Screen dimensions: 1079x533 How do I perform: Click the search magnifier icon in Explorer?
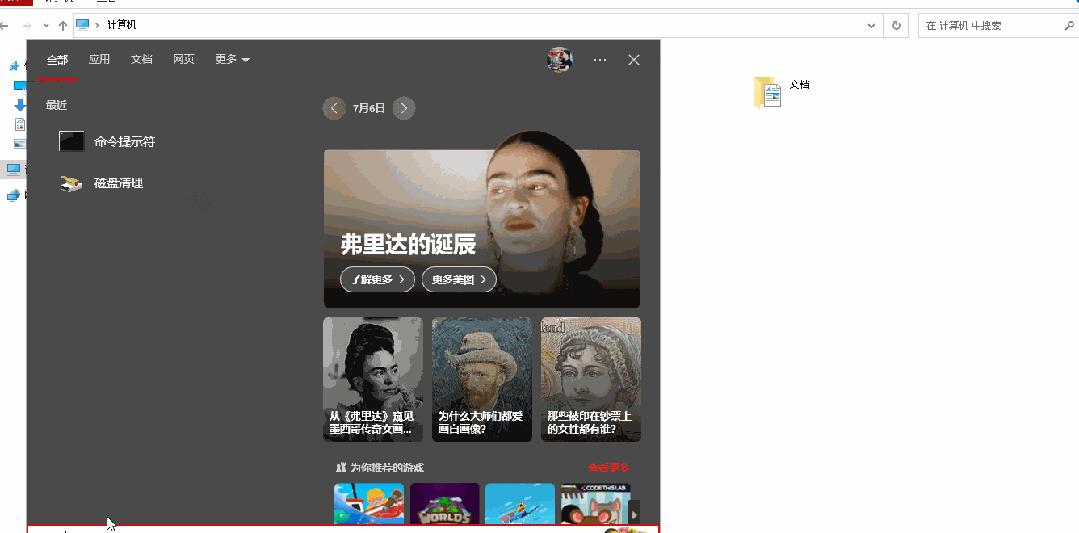(1069, 25)
